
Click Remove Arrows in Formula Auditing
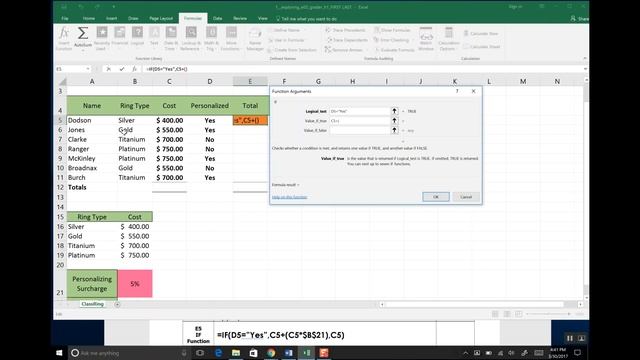click(346, 50)
